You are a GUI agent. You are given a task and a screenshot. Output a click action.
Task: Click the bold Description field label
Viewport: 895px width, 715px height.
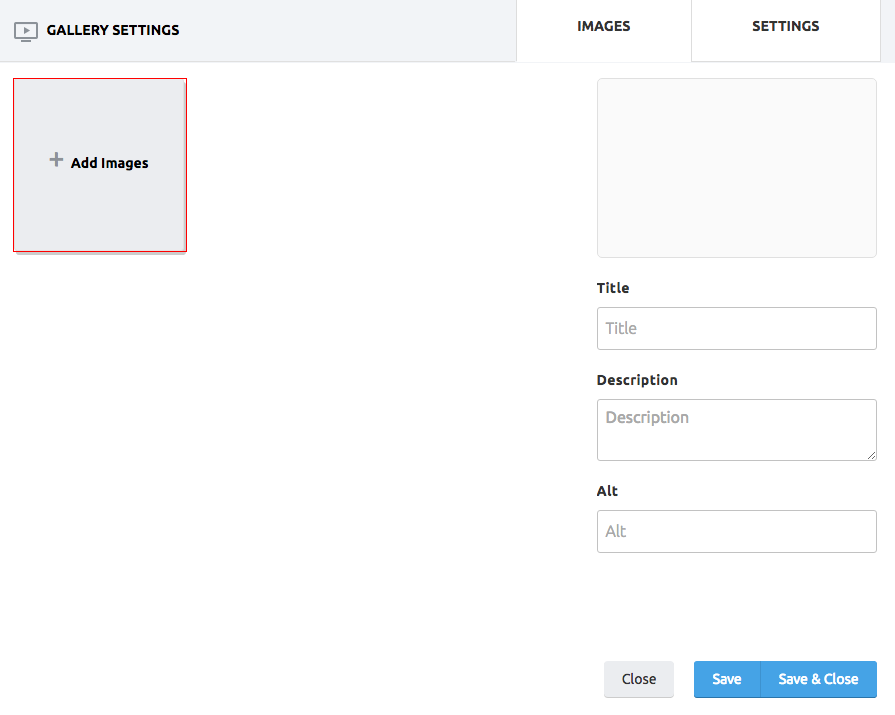coord(637,380)
